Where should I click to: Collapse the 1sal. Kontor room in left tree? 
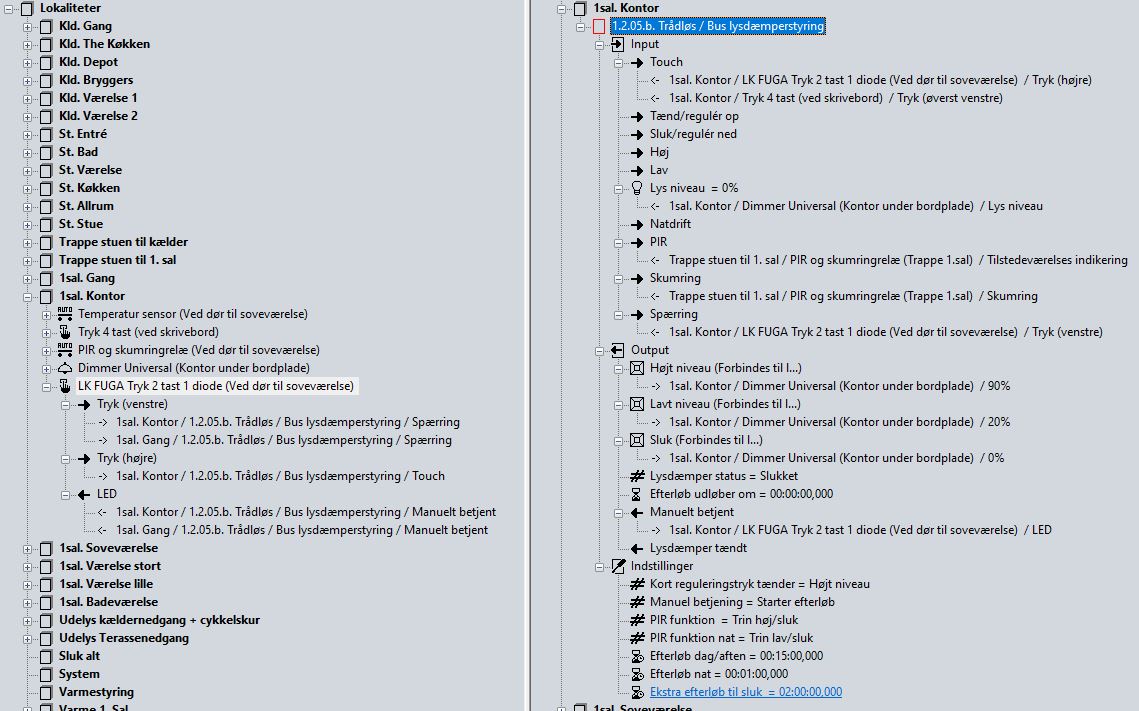(28, 296)
